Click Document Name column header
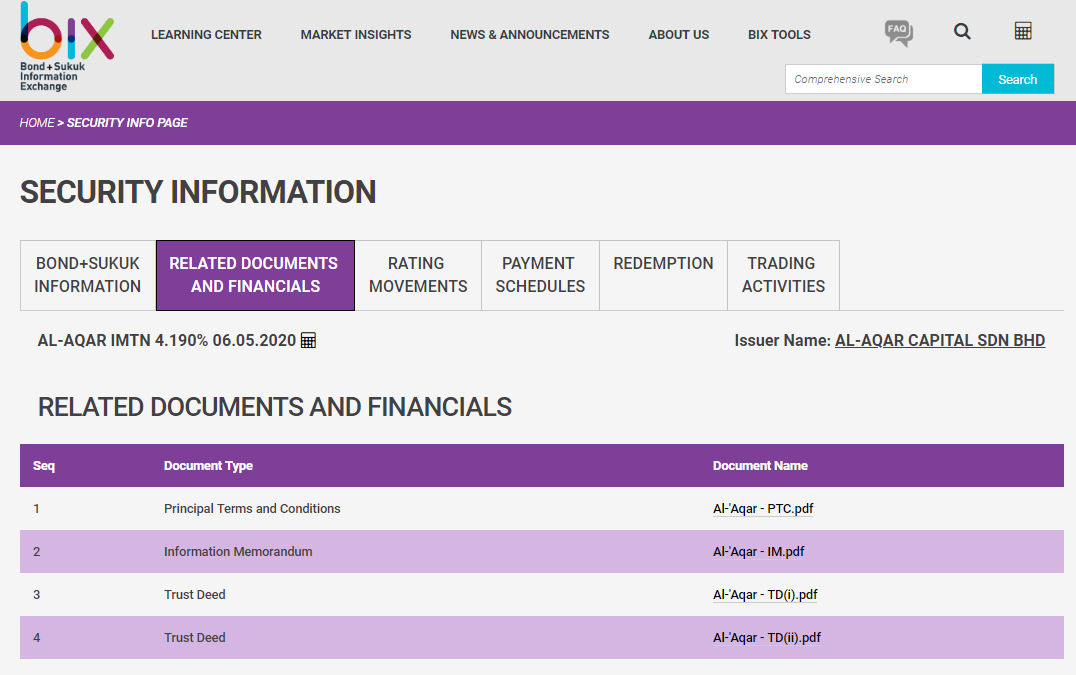Screen dimensions: 1076x675 pos(760,466)
